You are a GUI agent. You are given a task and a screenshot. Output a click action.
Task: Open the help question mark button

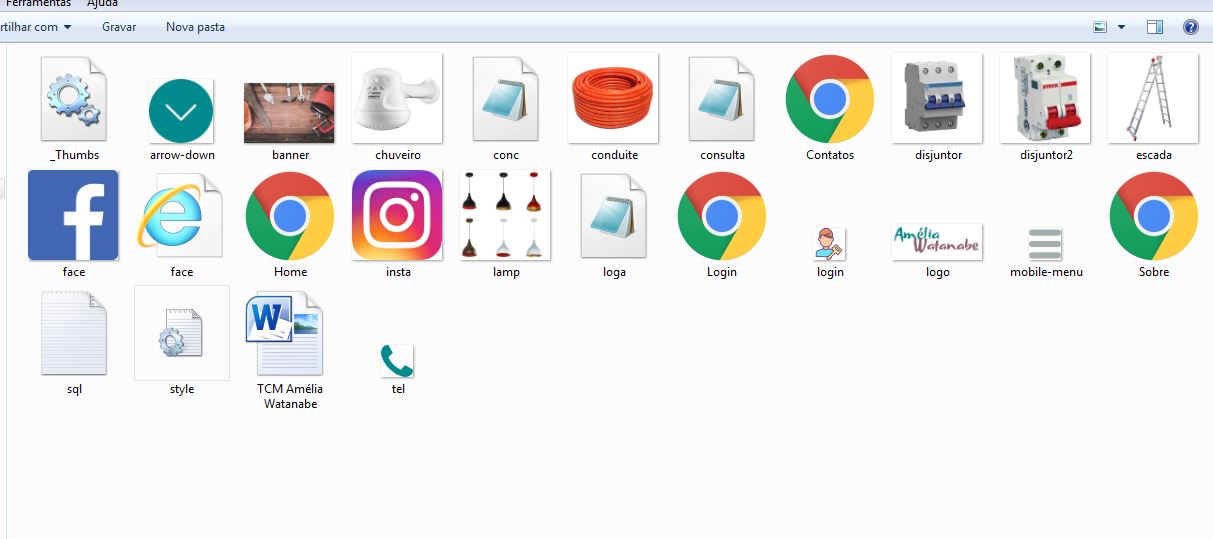point(1190,27)
